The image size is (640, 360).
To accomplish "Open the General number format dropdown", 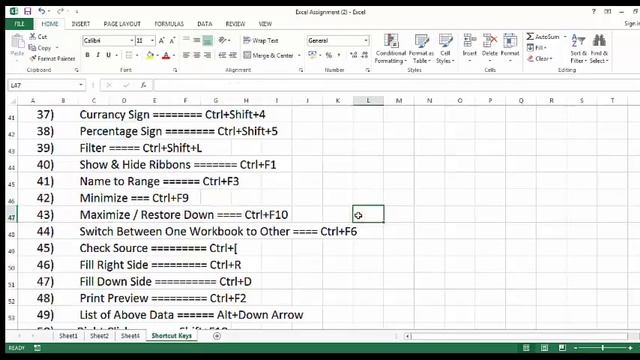I will [x=366, y=40].
